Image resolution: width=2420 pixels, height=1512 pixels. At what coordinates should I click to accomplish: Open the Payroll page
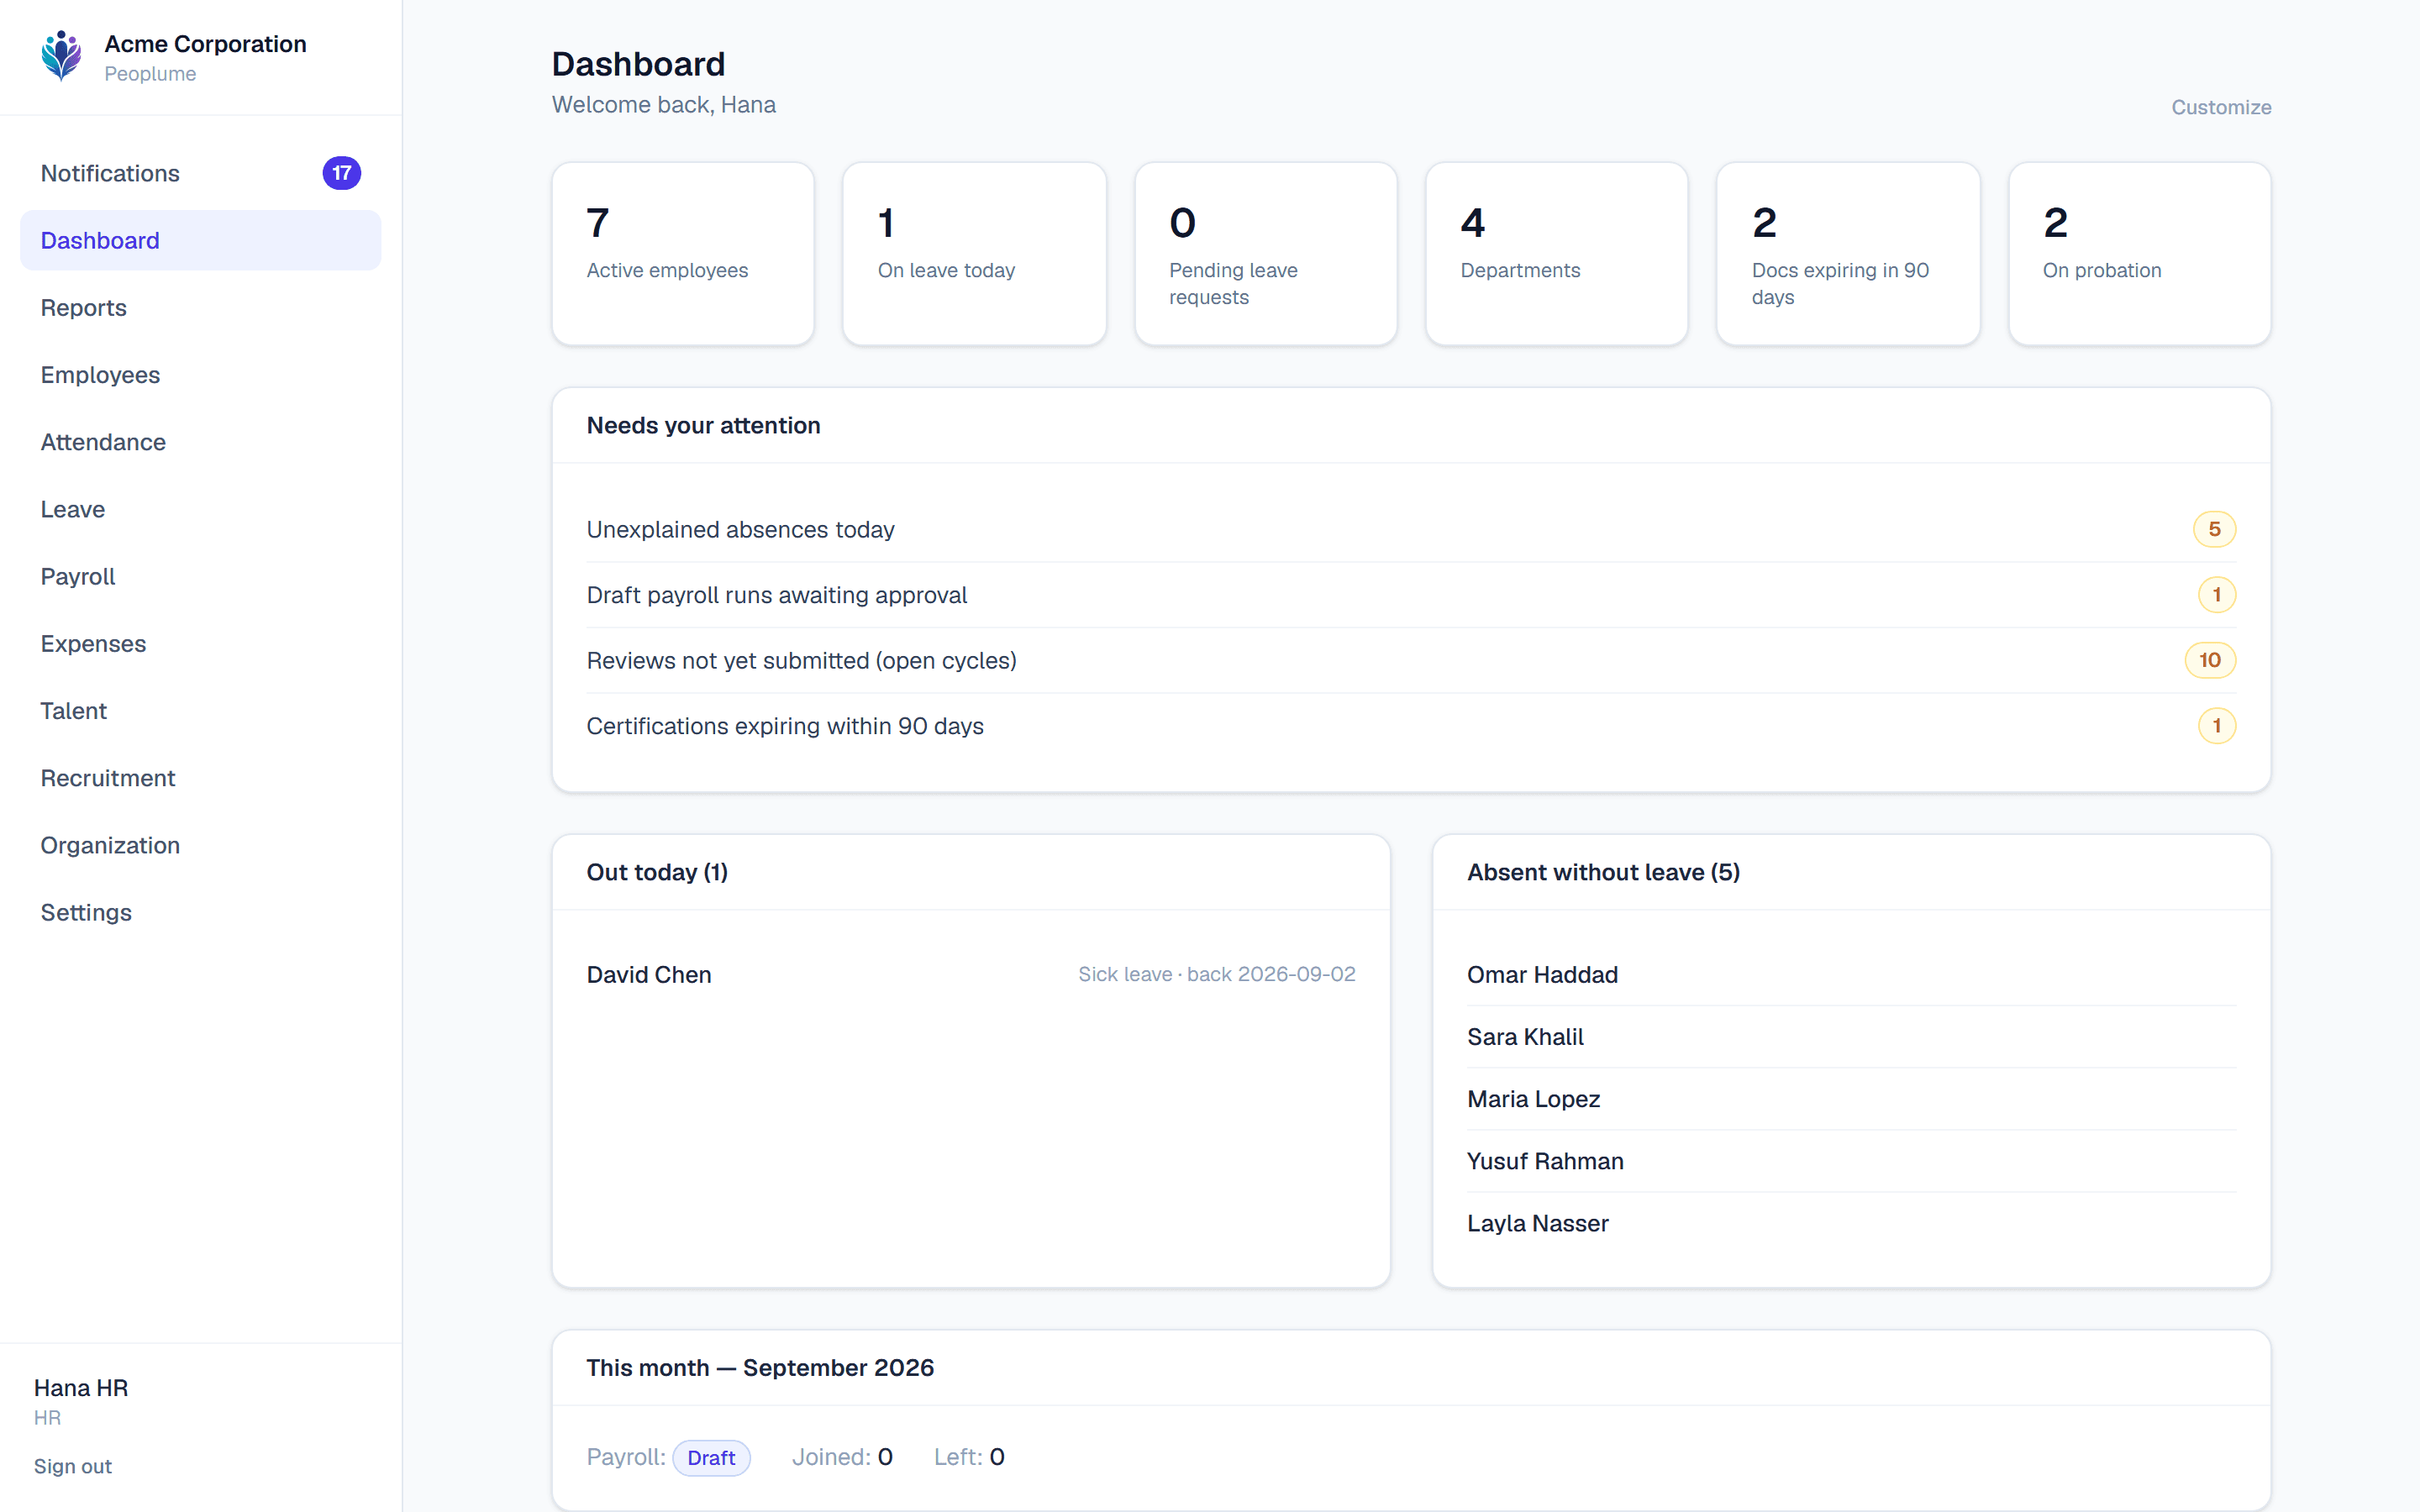200,576
